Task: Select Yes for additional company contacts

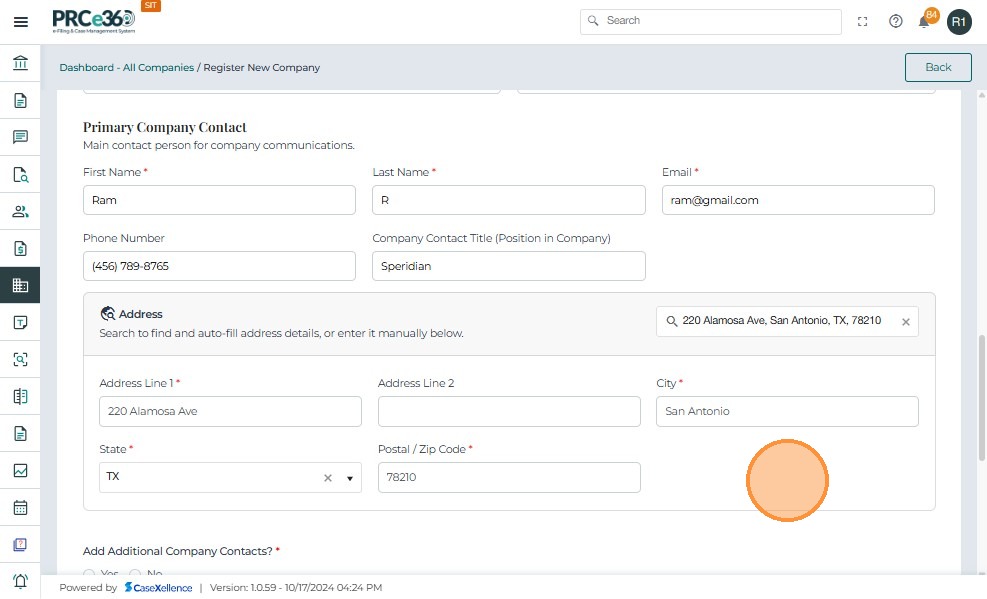Action: pyautogui.click(x=89, y=573)
